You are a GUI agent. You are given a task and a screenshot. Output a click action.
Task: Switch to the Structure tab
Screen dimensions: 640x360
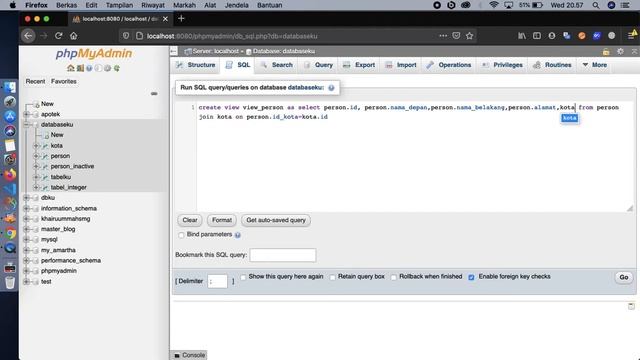tap(196, 65)
